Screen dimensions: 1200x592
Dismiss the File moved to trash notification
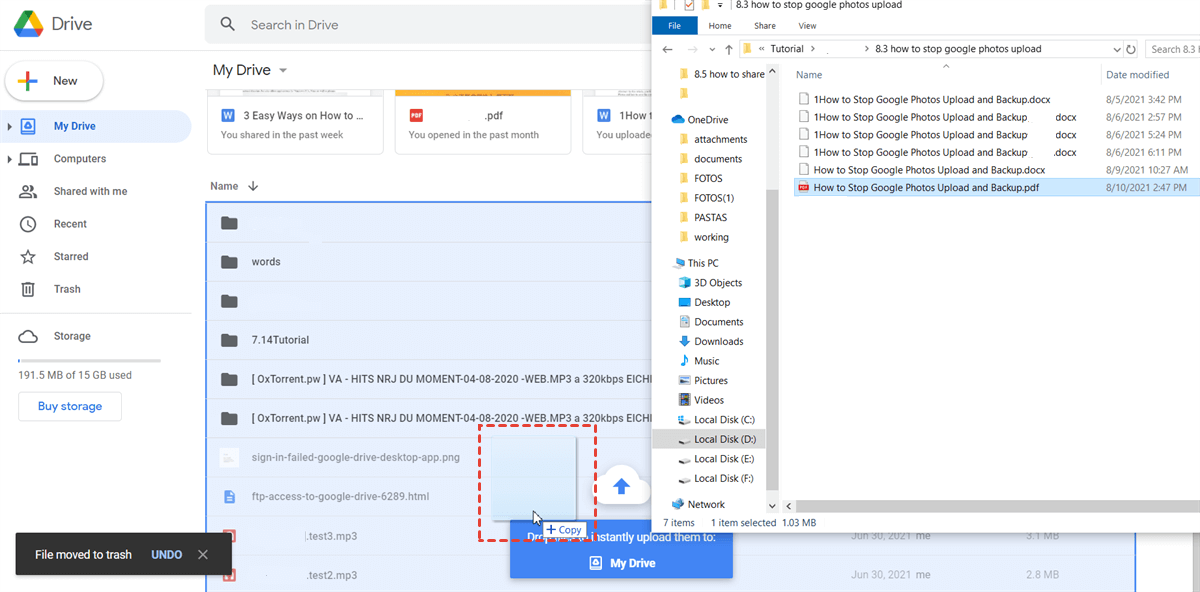pyautogui.click(x=203, y=555)
